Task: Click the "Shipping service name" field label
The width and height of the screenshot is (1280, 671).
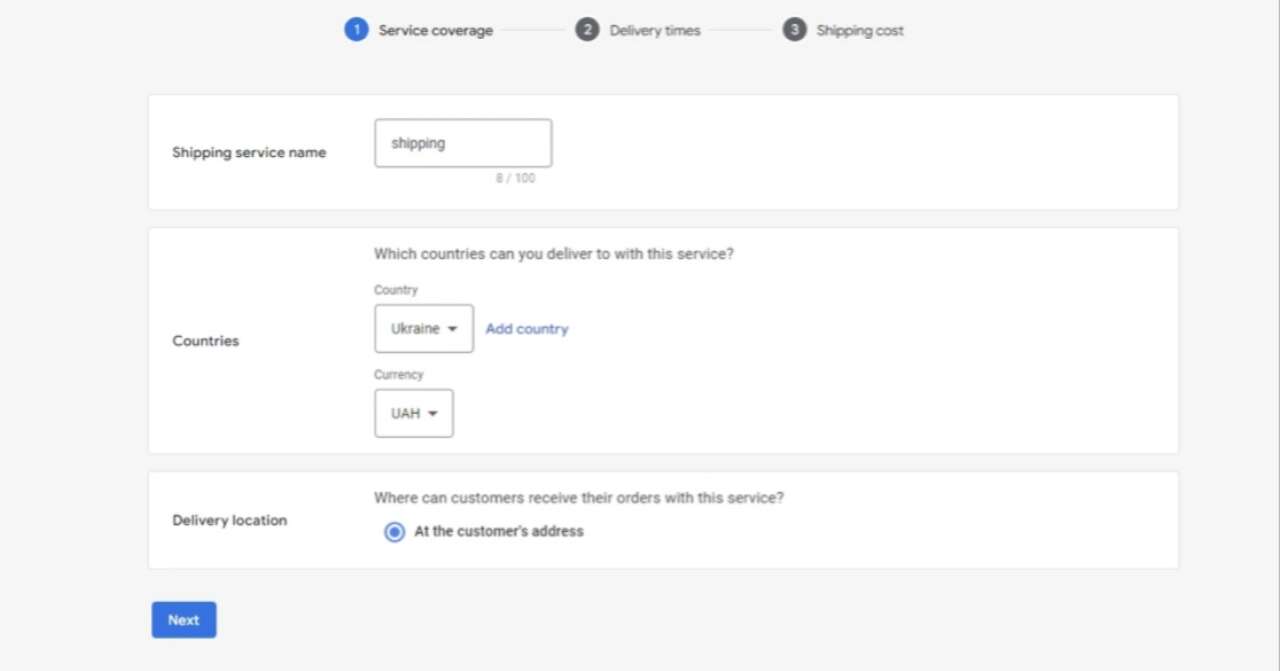Action: (x=249, y=153)
